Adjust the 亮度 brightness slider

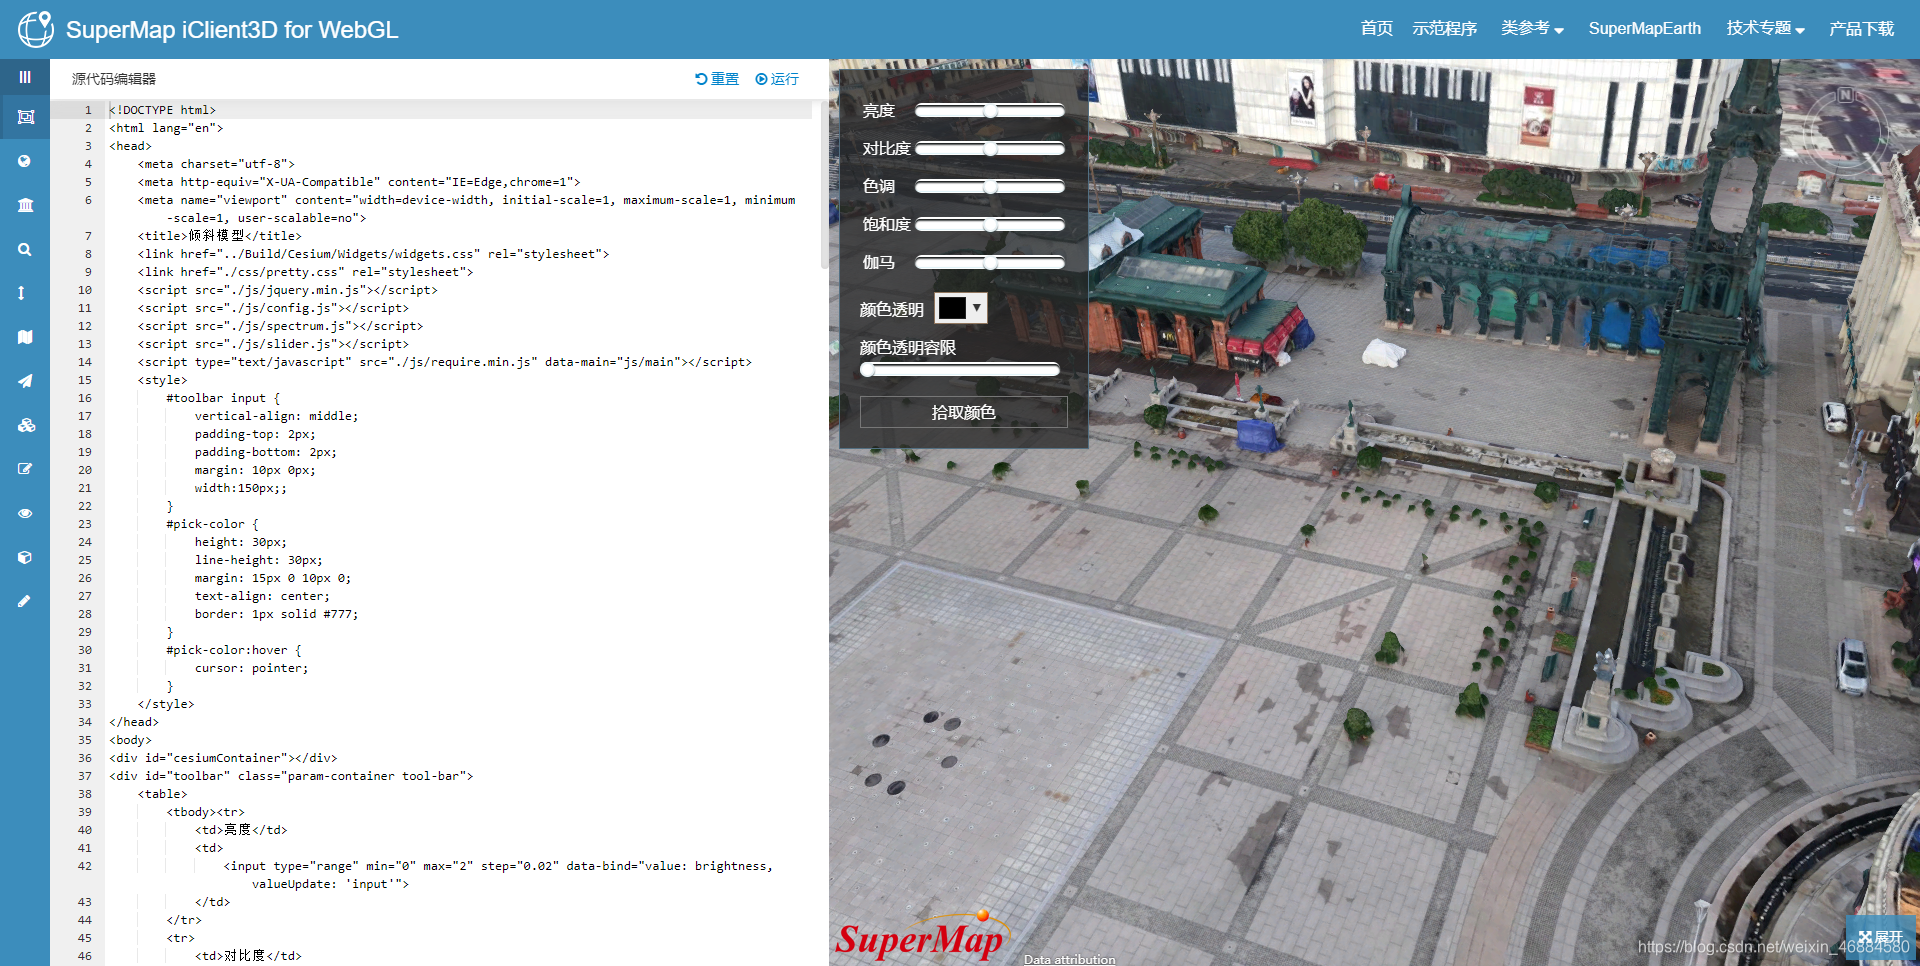(990, 111)
